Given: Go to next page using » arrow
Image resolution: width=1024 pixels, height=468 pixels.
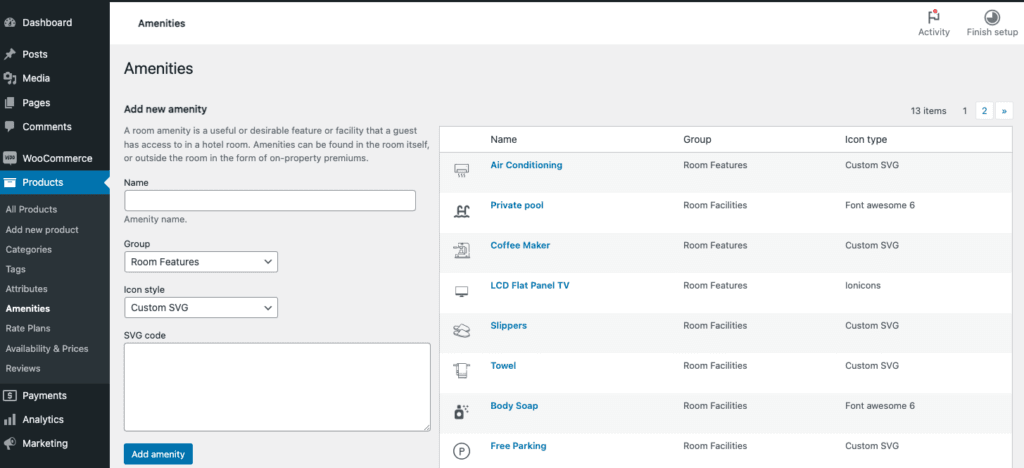Looking at the screenshot, I should (x=1004, y=111).
